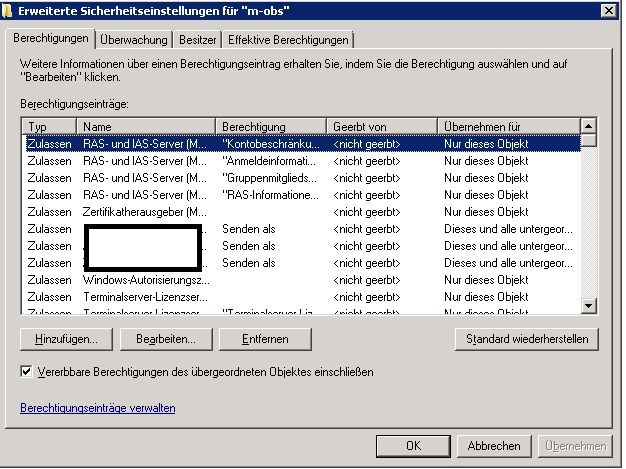The image size is (626, 469).
Task: Open the Besitzer tab
Action: pyautogui.click(x=197, y=40)
